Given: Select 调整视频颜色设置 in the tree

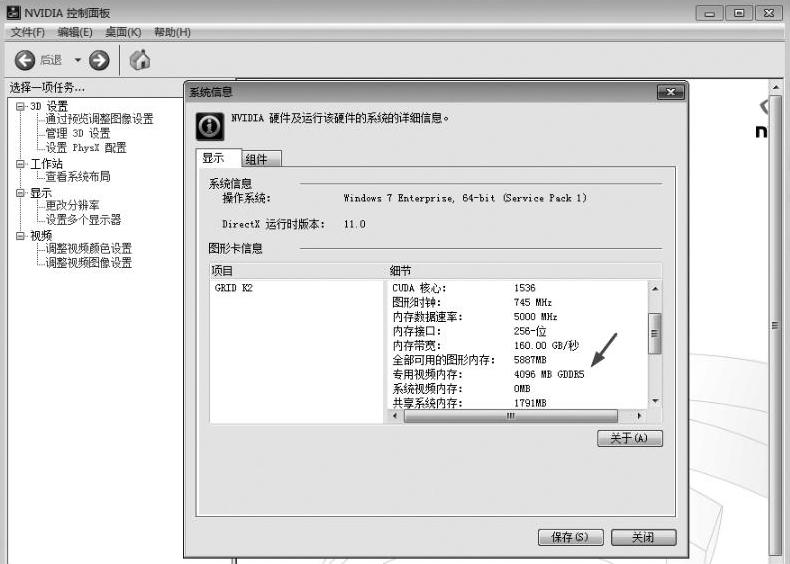Looking at the screenshot, I should tap(89, 248).
